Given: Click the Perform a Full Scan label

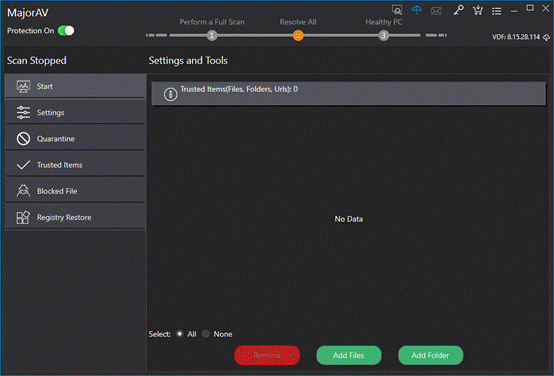Looking at the screenshot, I should [x=212, y=22].
